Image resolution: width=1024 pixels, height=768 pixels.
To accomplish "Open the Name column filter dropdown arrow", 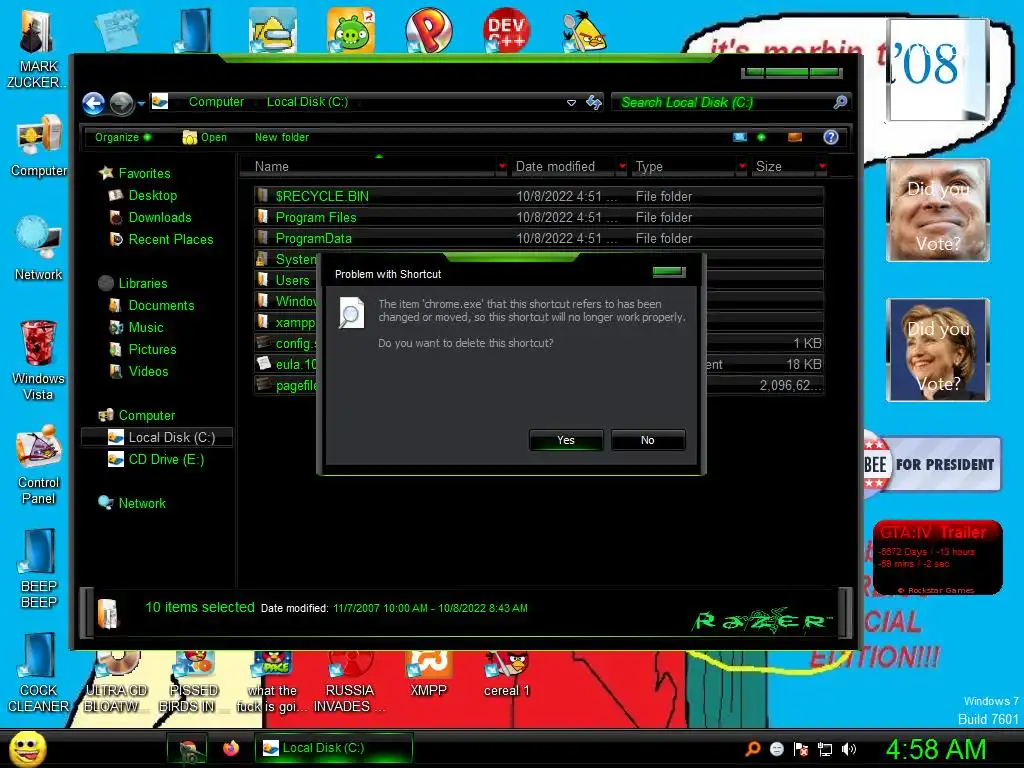I will (502, 167).
